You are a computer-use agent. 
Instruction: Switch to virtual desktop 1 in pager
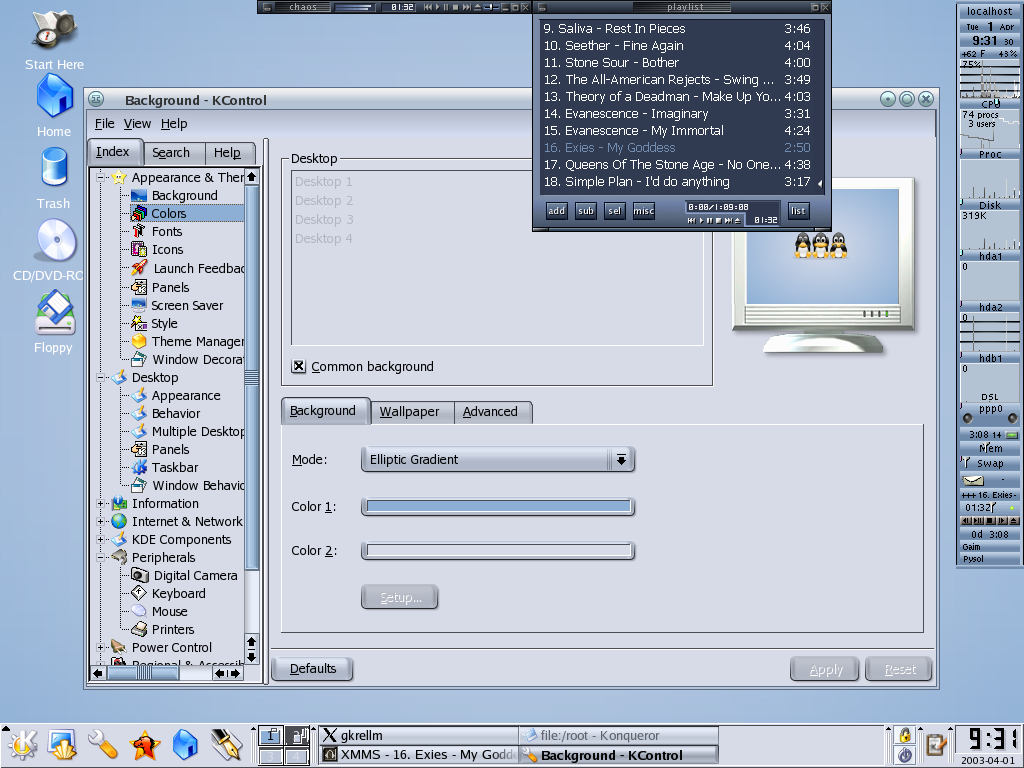[x=270, y=735]
